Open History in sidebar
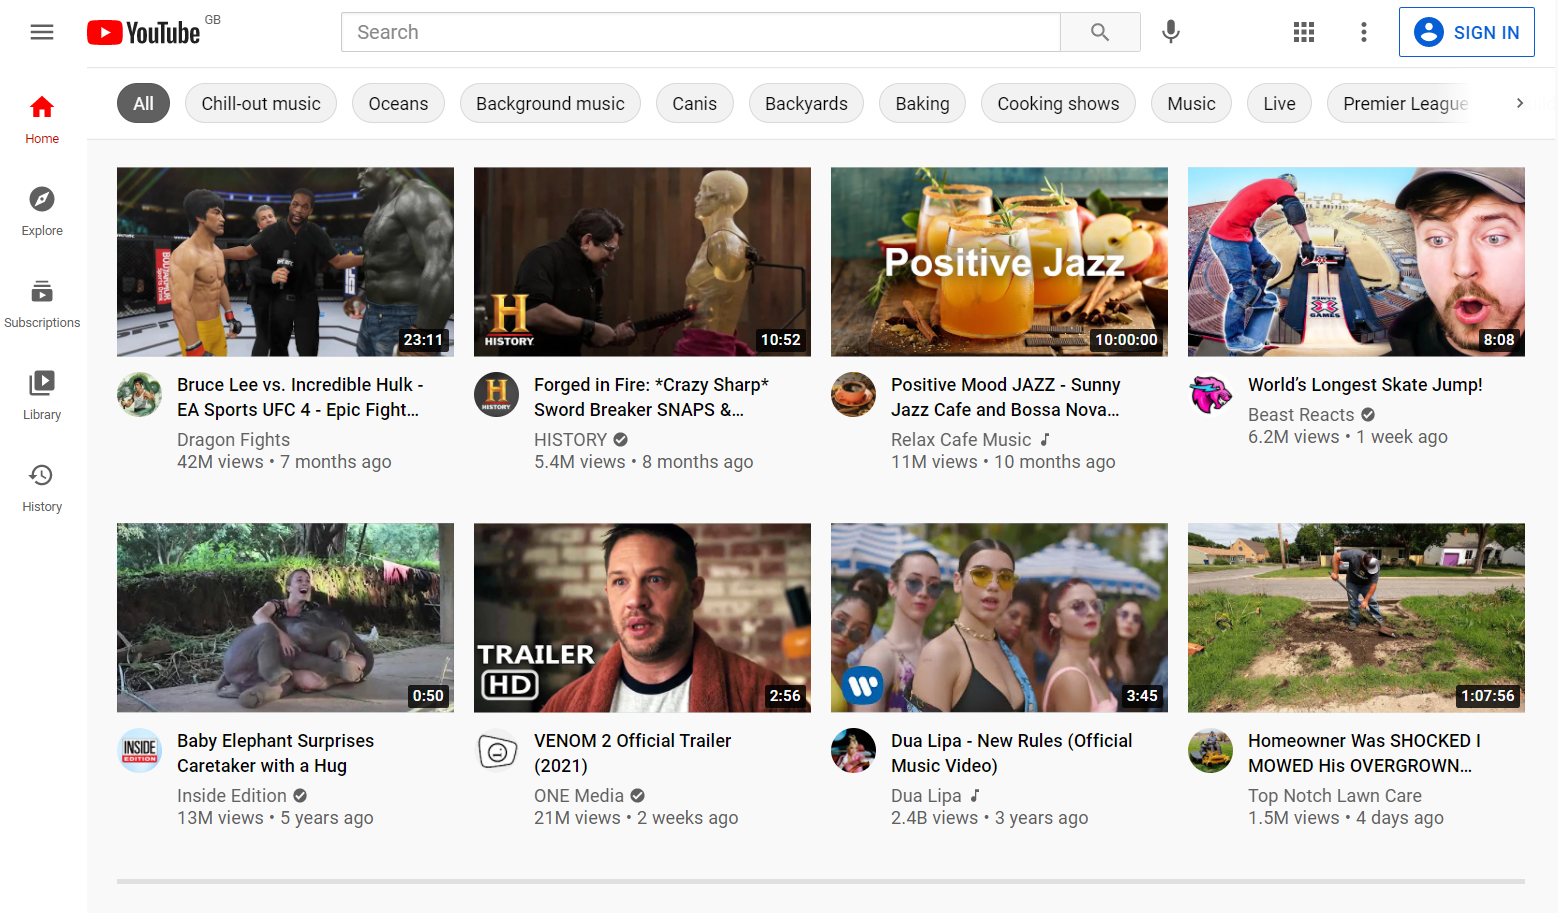Screen dimensions: 1558x913 (42, 488)
